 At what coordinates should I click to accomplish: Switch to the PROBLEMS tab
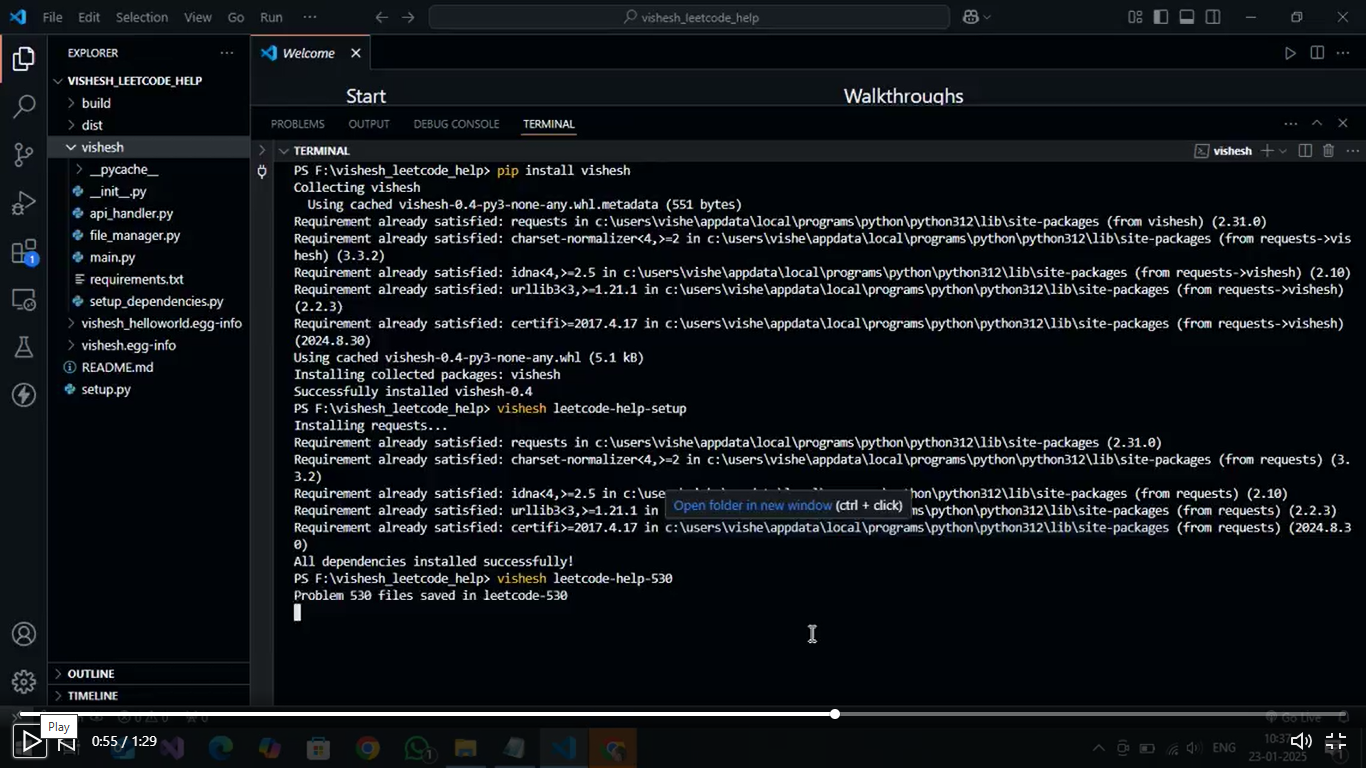click(x=297, y=124)
